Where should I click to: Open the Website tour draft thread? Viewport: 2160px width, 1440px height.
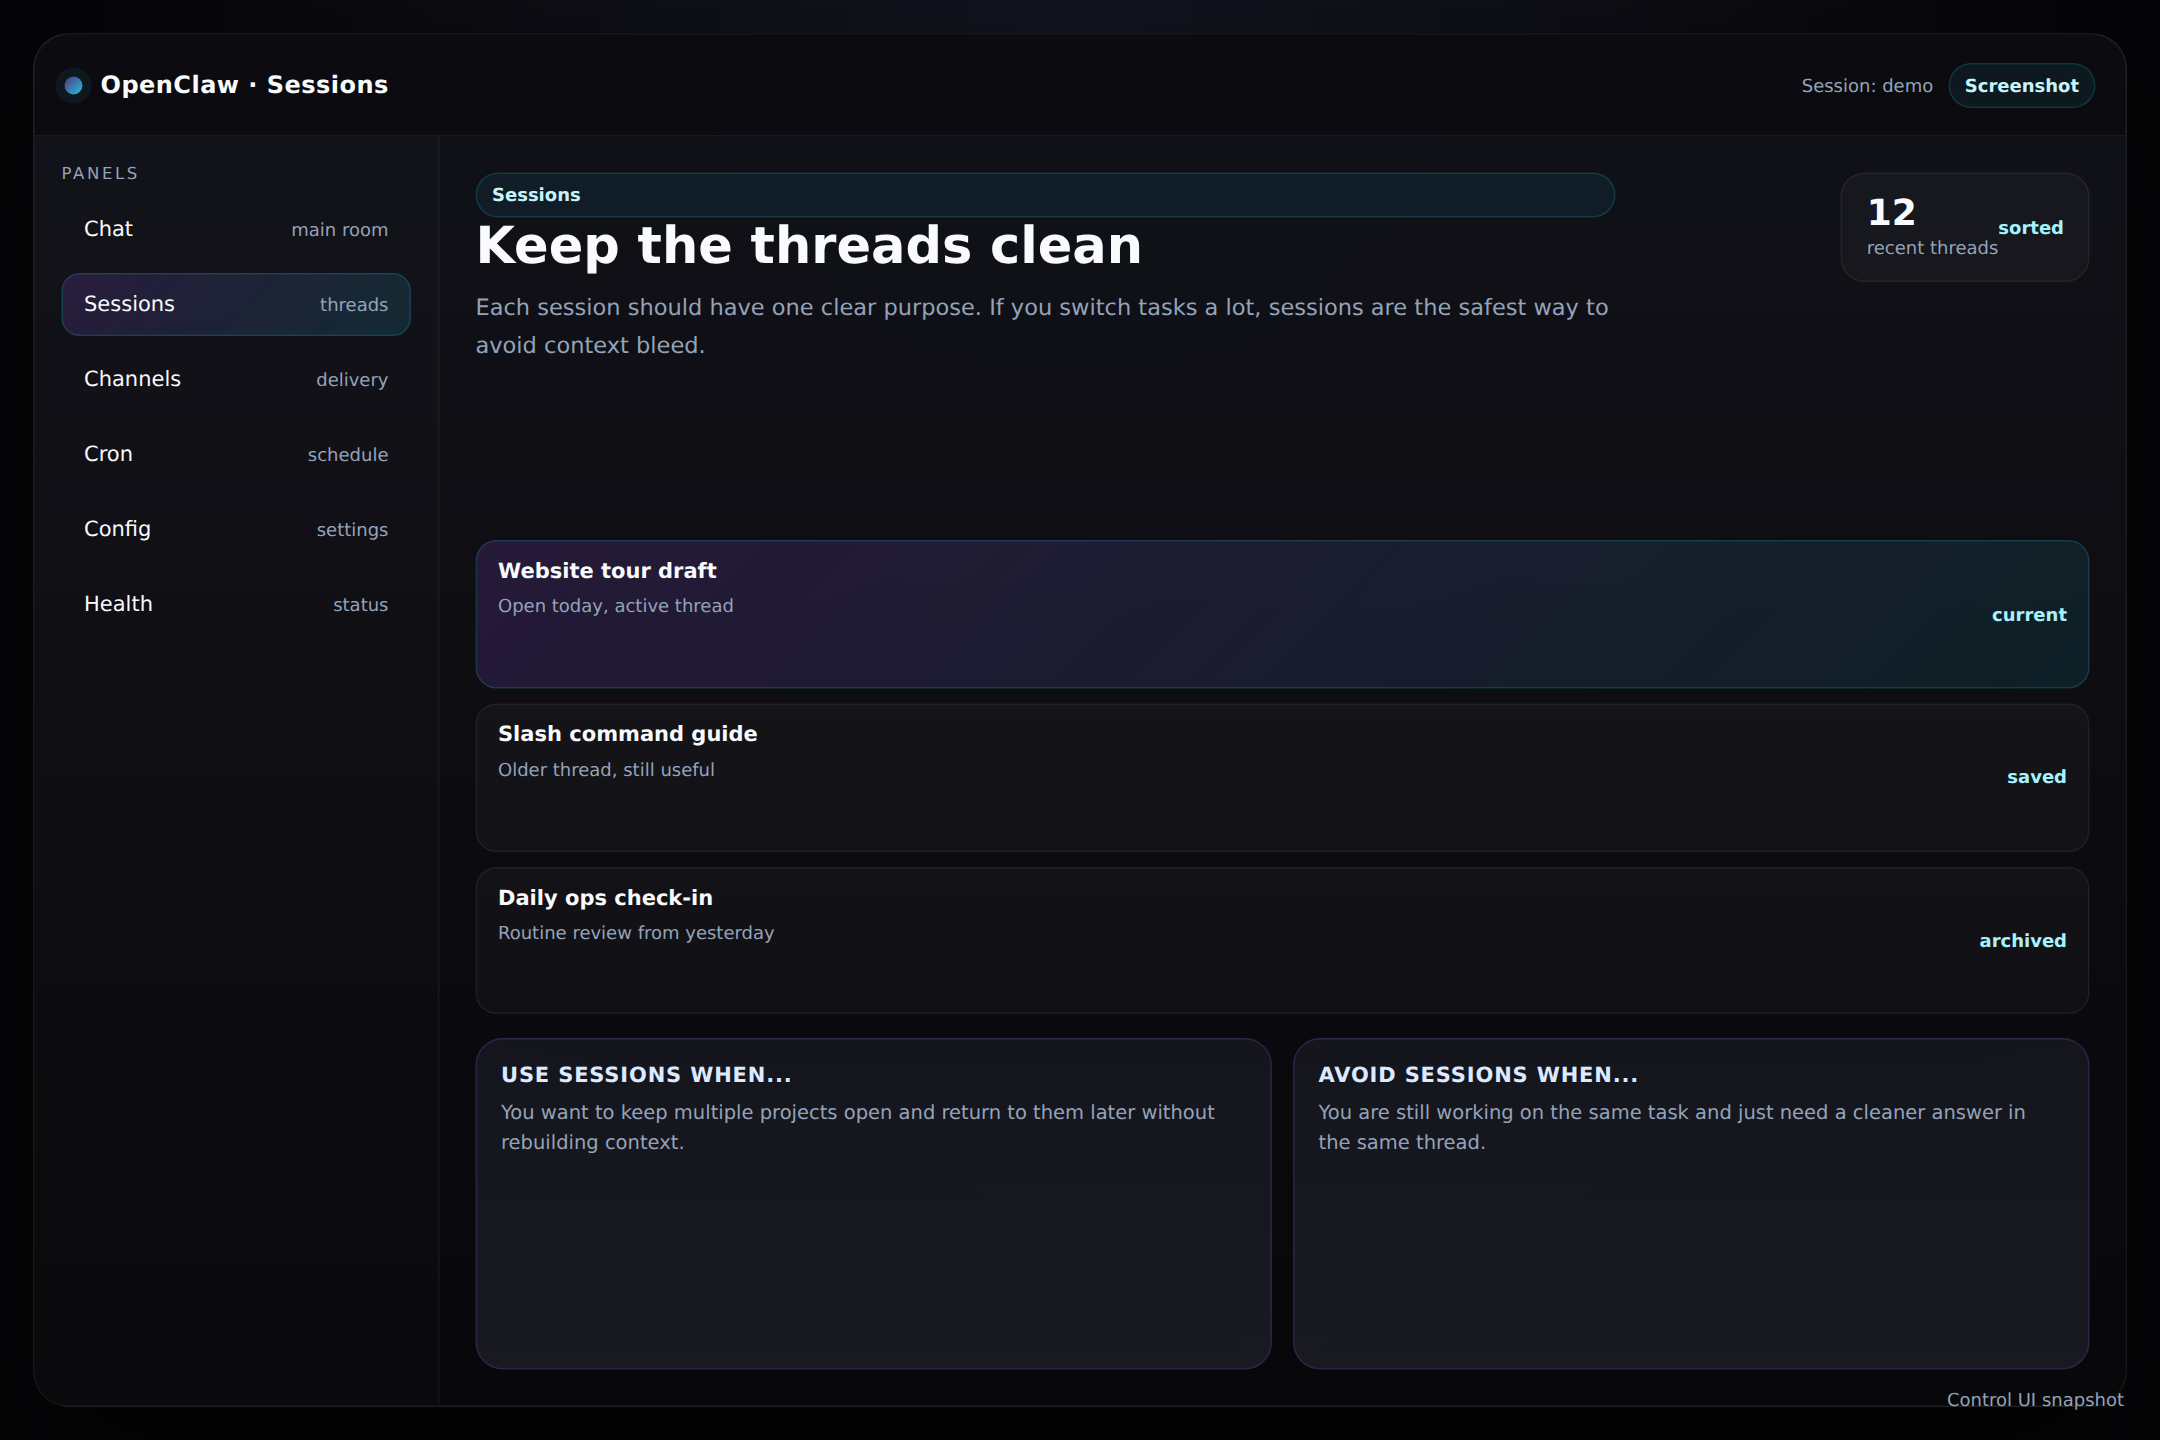coord(1282,614)
